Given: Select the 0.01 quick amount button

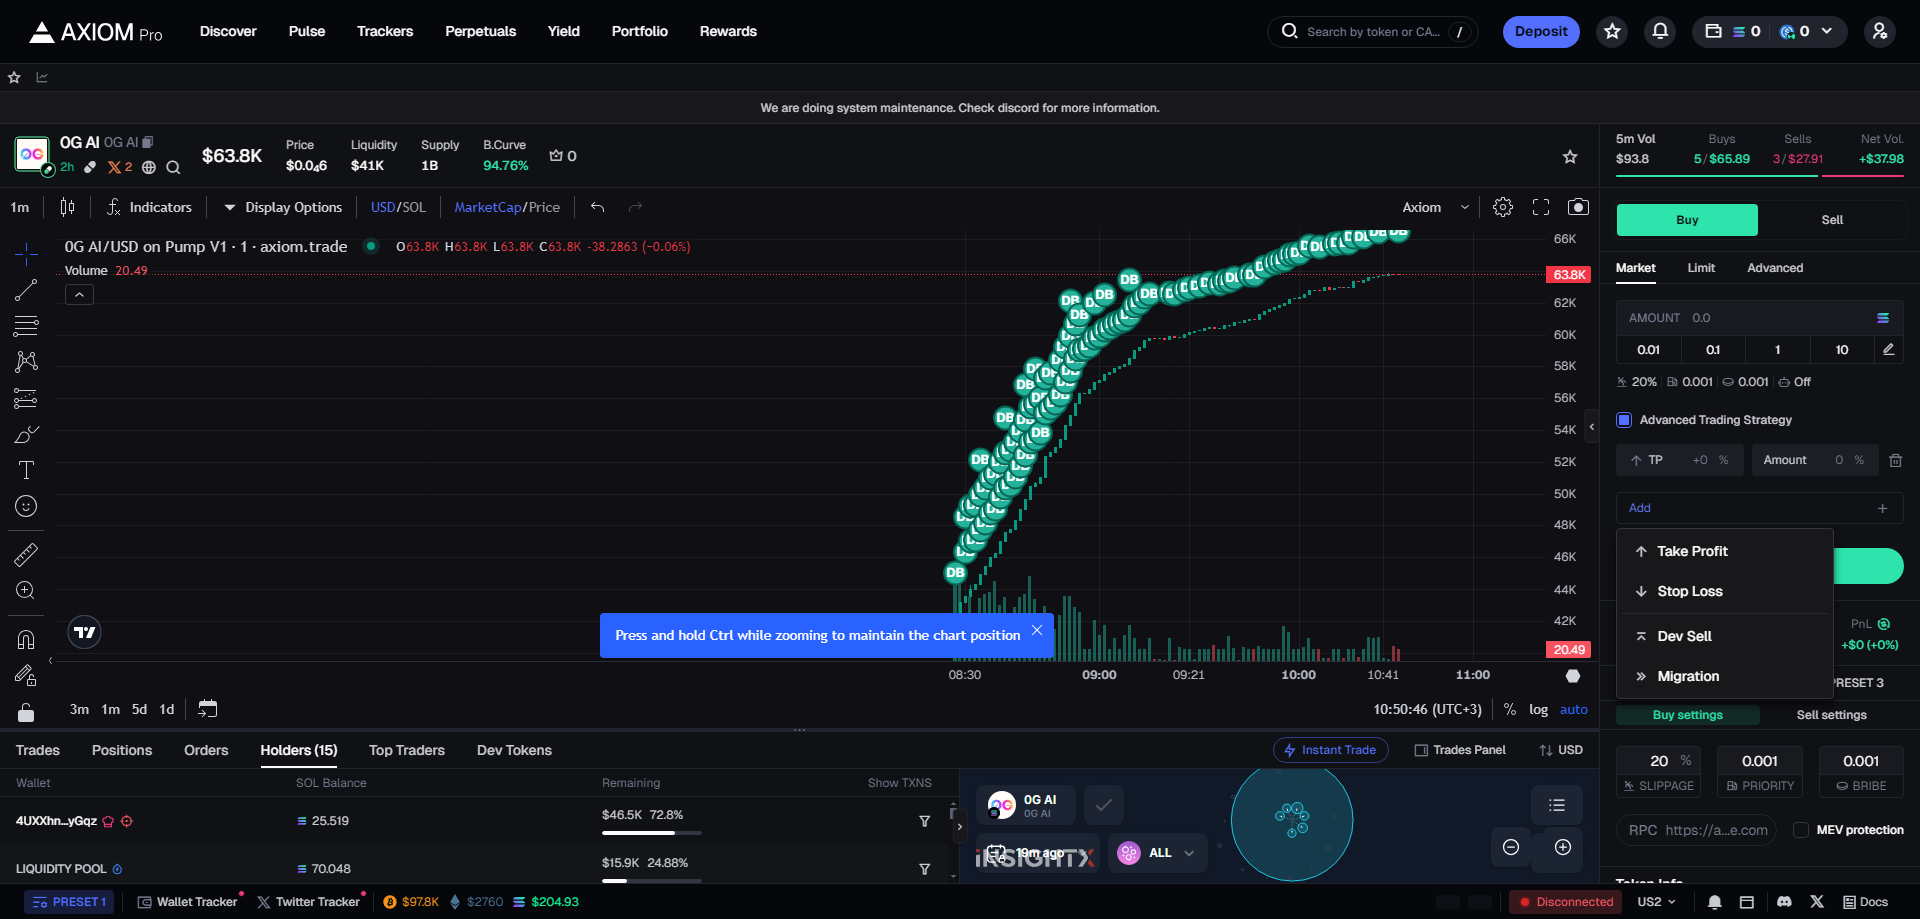Looking at the screenshot, I should pyautogui.click(x=1649, y=350).
